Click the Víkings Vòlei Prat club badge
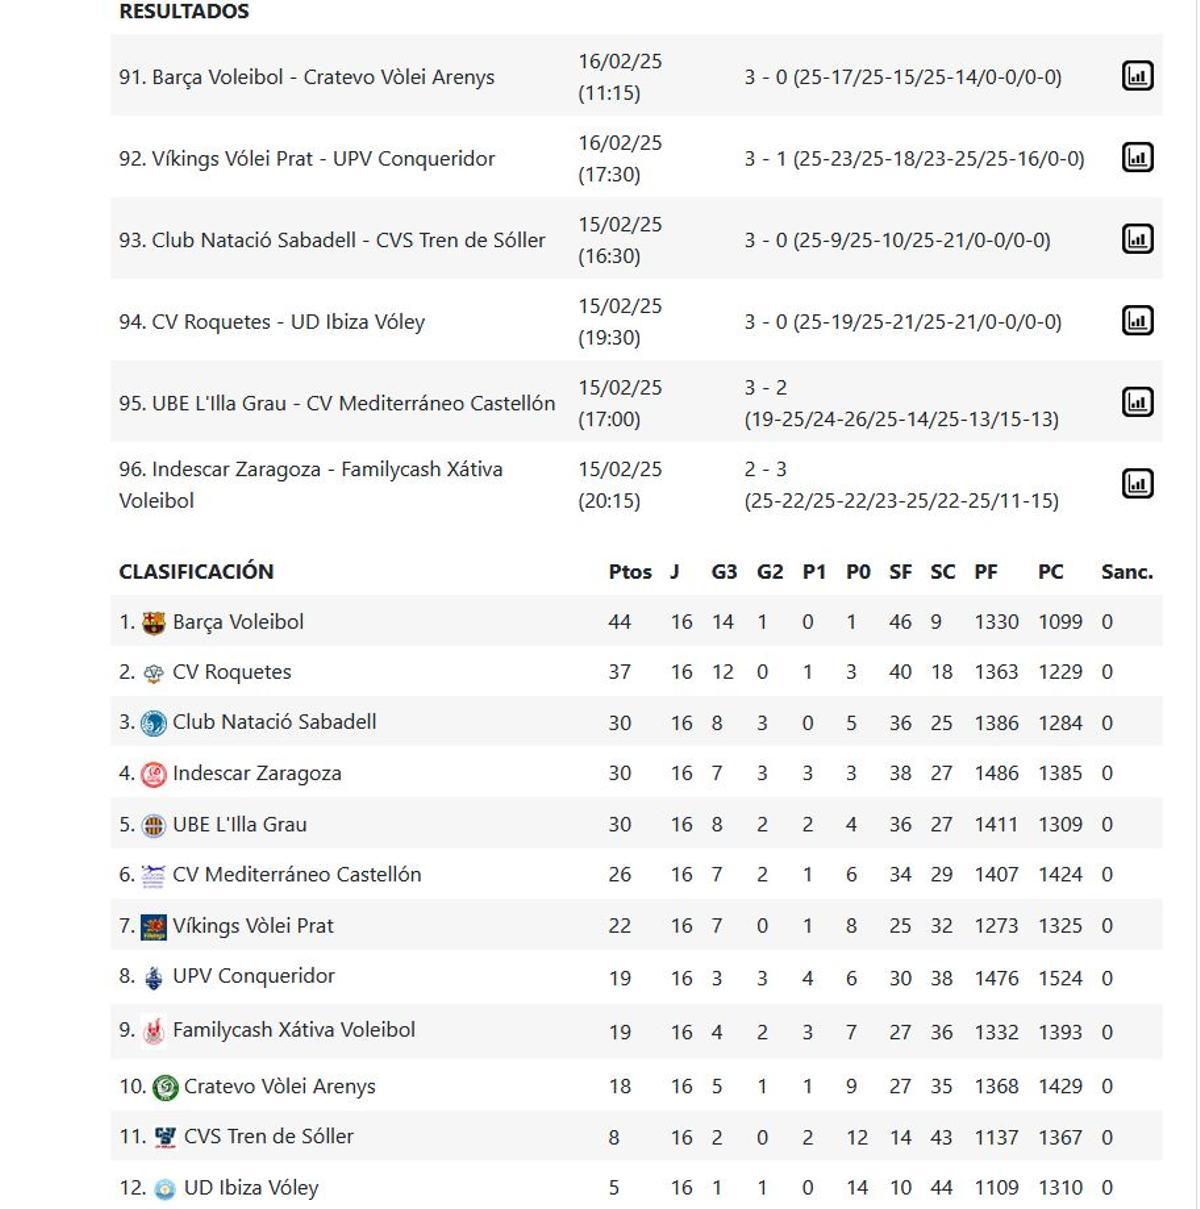 pyautogui.click(x=152, y=925)
